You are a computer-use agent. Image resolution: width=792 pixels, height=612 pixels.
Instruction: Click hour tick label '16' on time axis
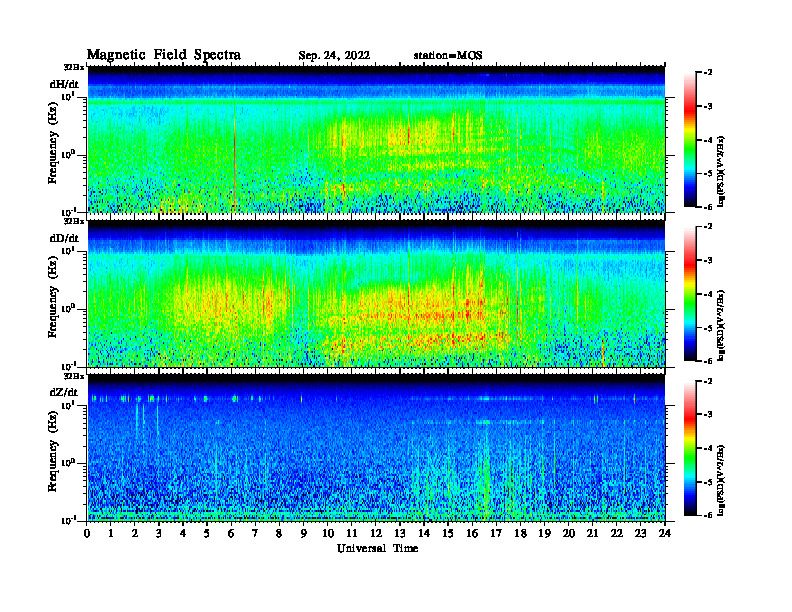pyautogui.click(x=472, y=533)
